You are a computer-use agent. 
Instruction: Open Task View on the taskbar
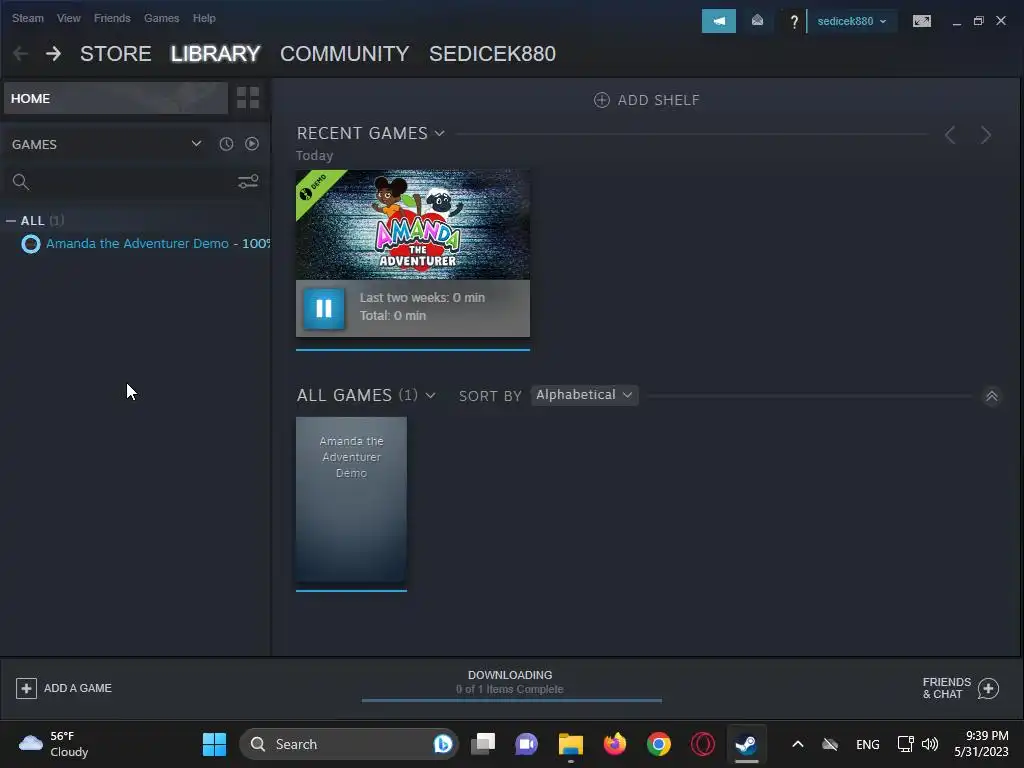[x=483, y=744]
